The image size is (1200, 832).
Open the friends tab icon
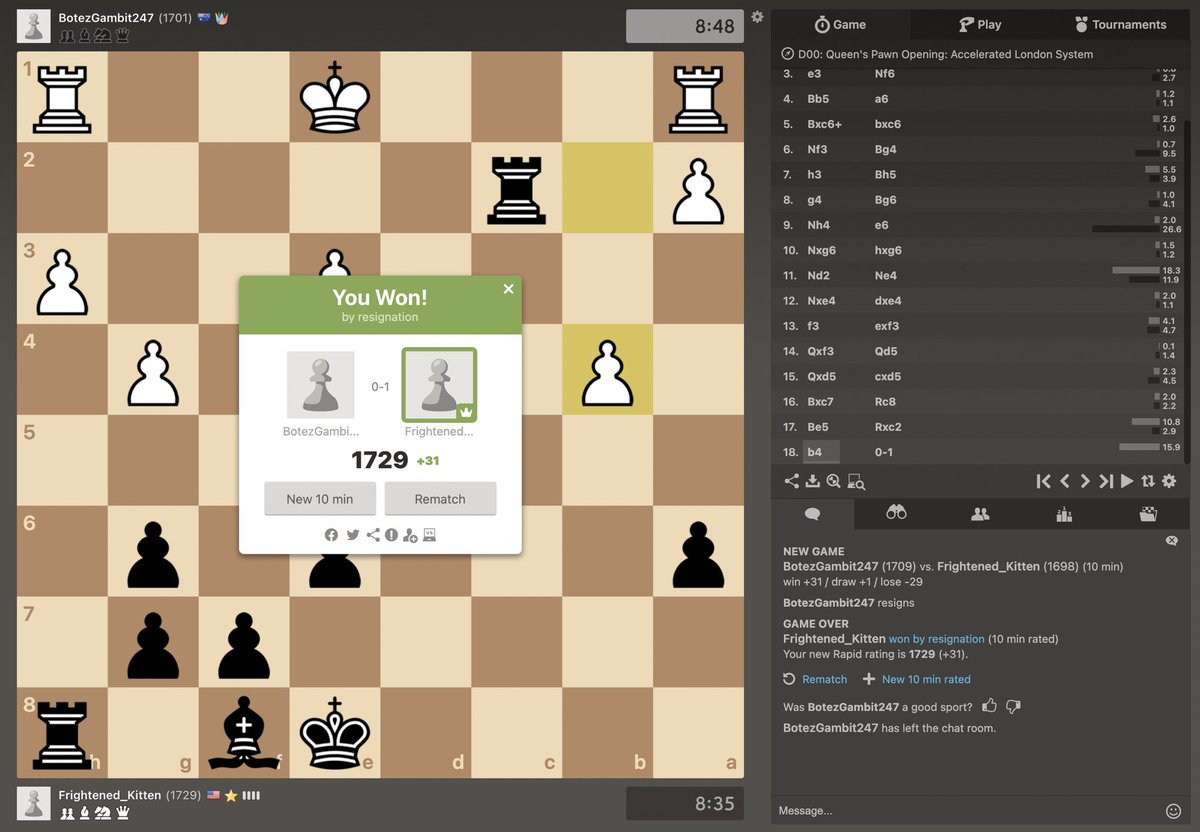[x=980, y=514]
